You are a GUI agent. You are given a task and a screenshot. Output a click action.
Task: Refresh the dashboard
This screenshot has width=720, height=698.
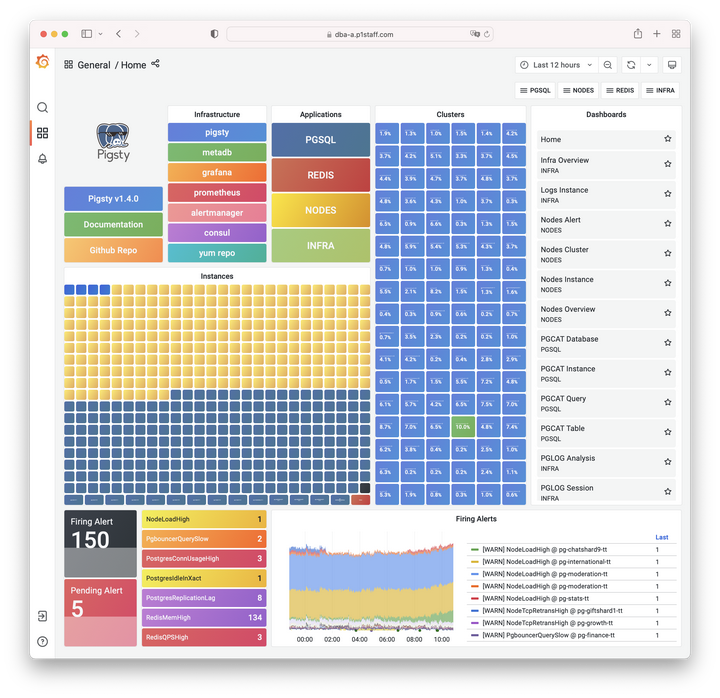pos(631,65)
